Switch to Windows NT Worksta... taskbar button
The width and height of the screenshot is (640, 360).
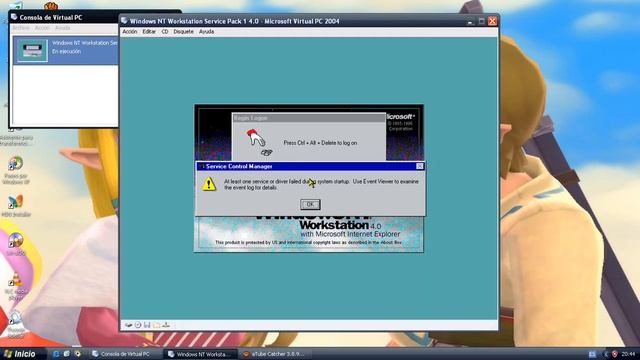click(201, 354)
